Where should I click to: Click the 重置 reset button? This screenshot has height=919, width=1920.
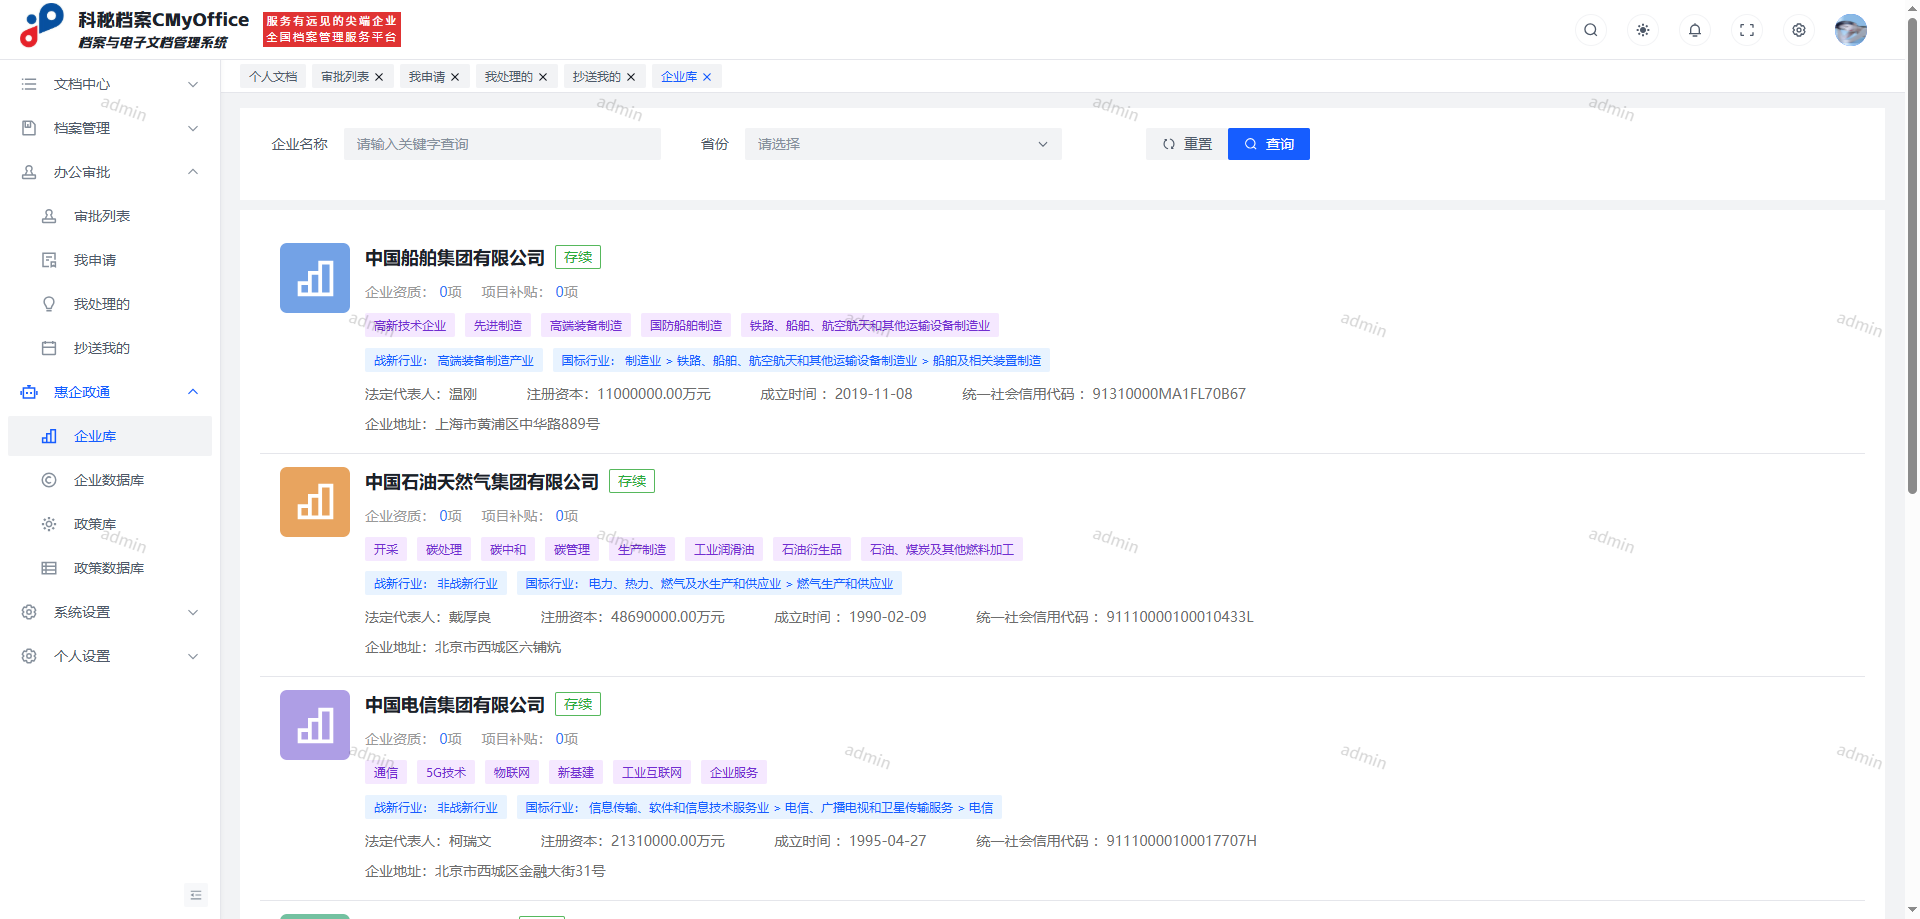pyautogui.click(x=1187, y=144)
